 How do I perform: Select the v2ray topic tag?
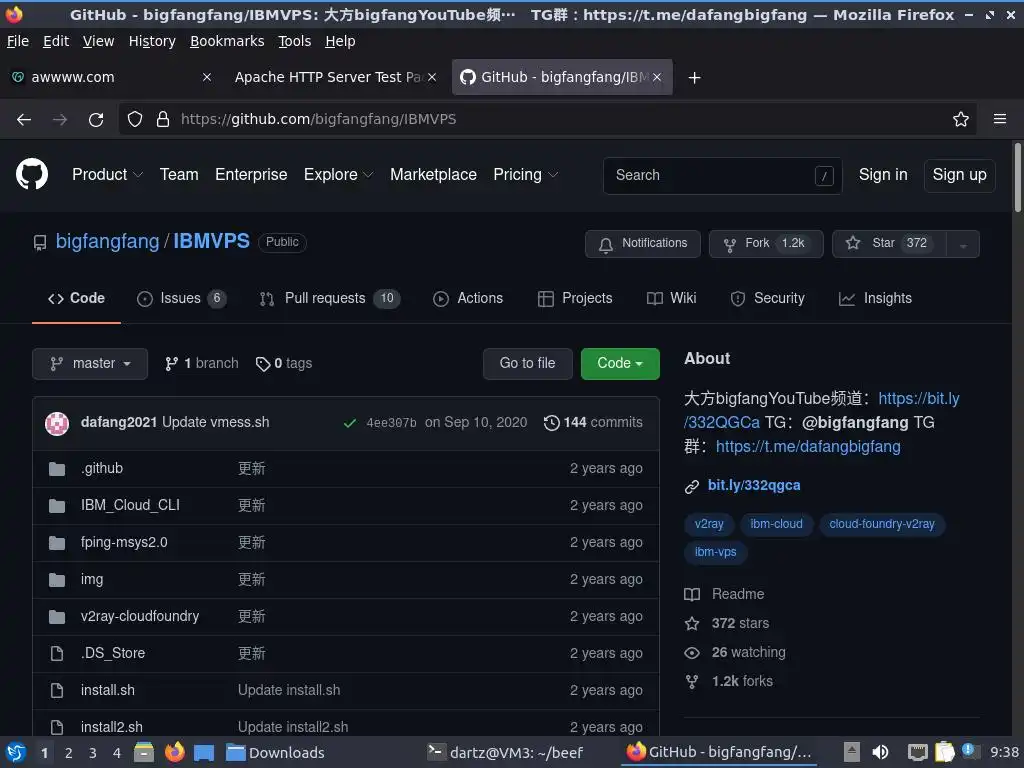pyautogui.click(x=709, y=524)
